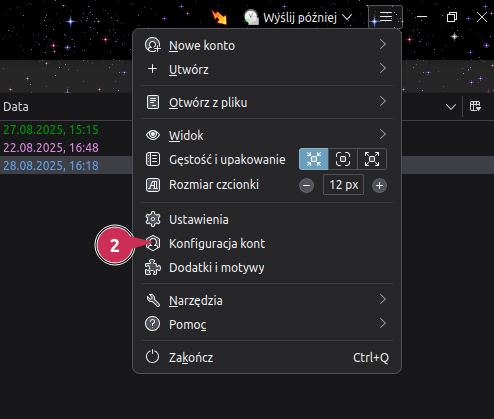494x419 pixels.
Task: Select normal density option
Action: 343,159
